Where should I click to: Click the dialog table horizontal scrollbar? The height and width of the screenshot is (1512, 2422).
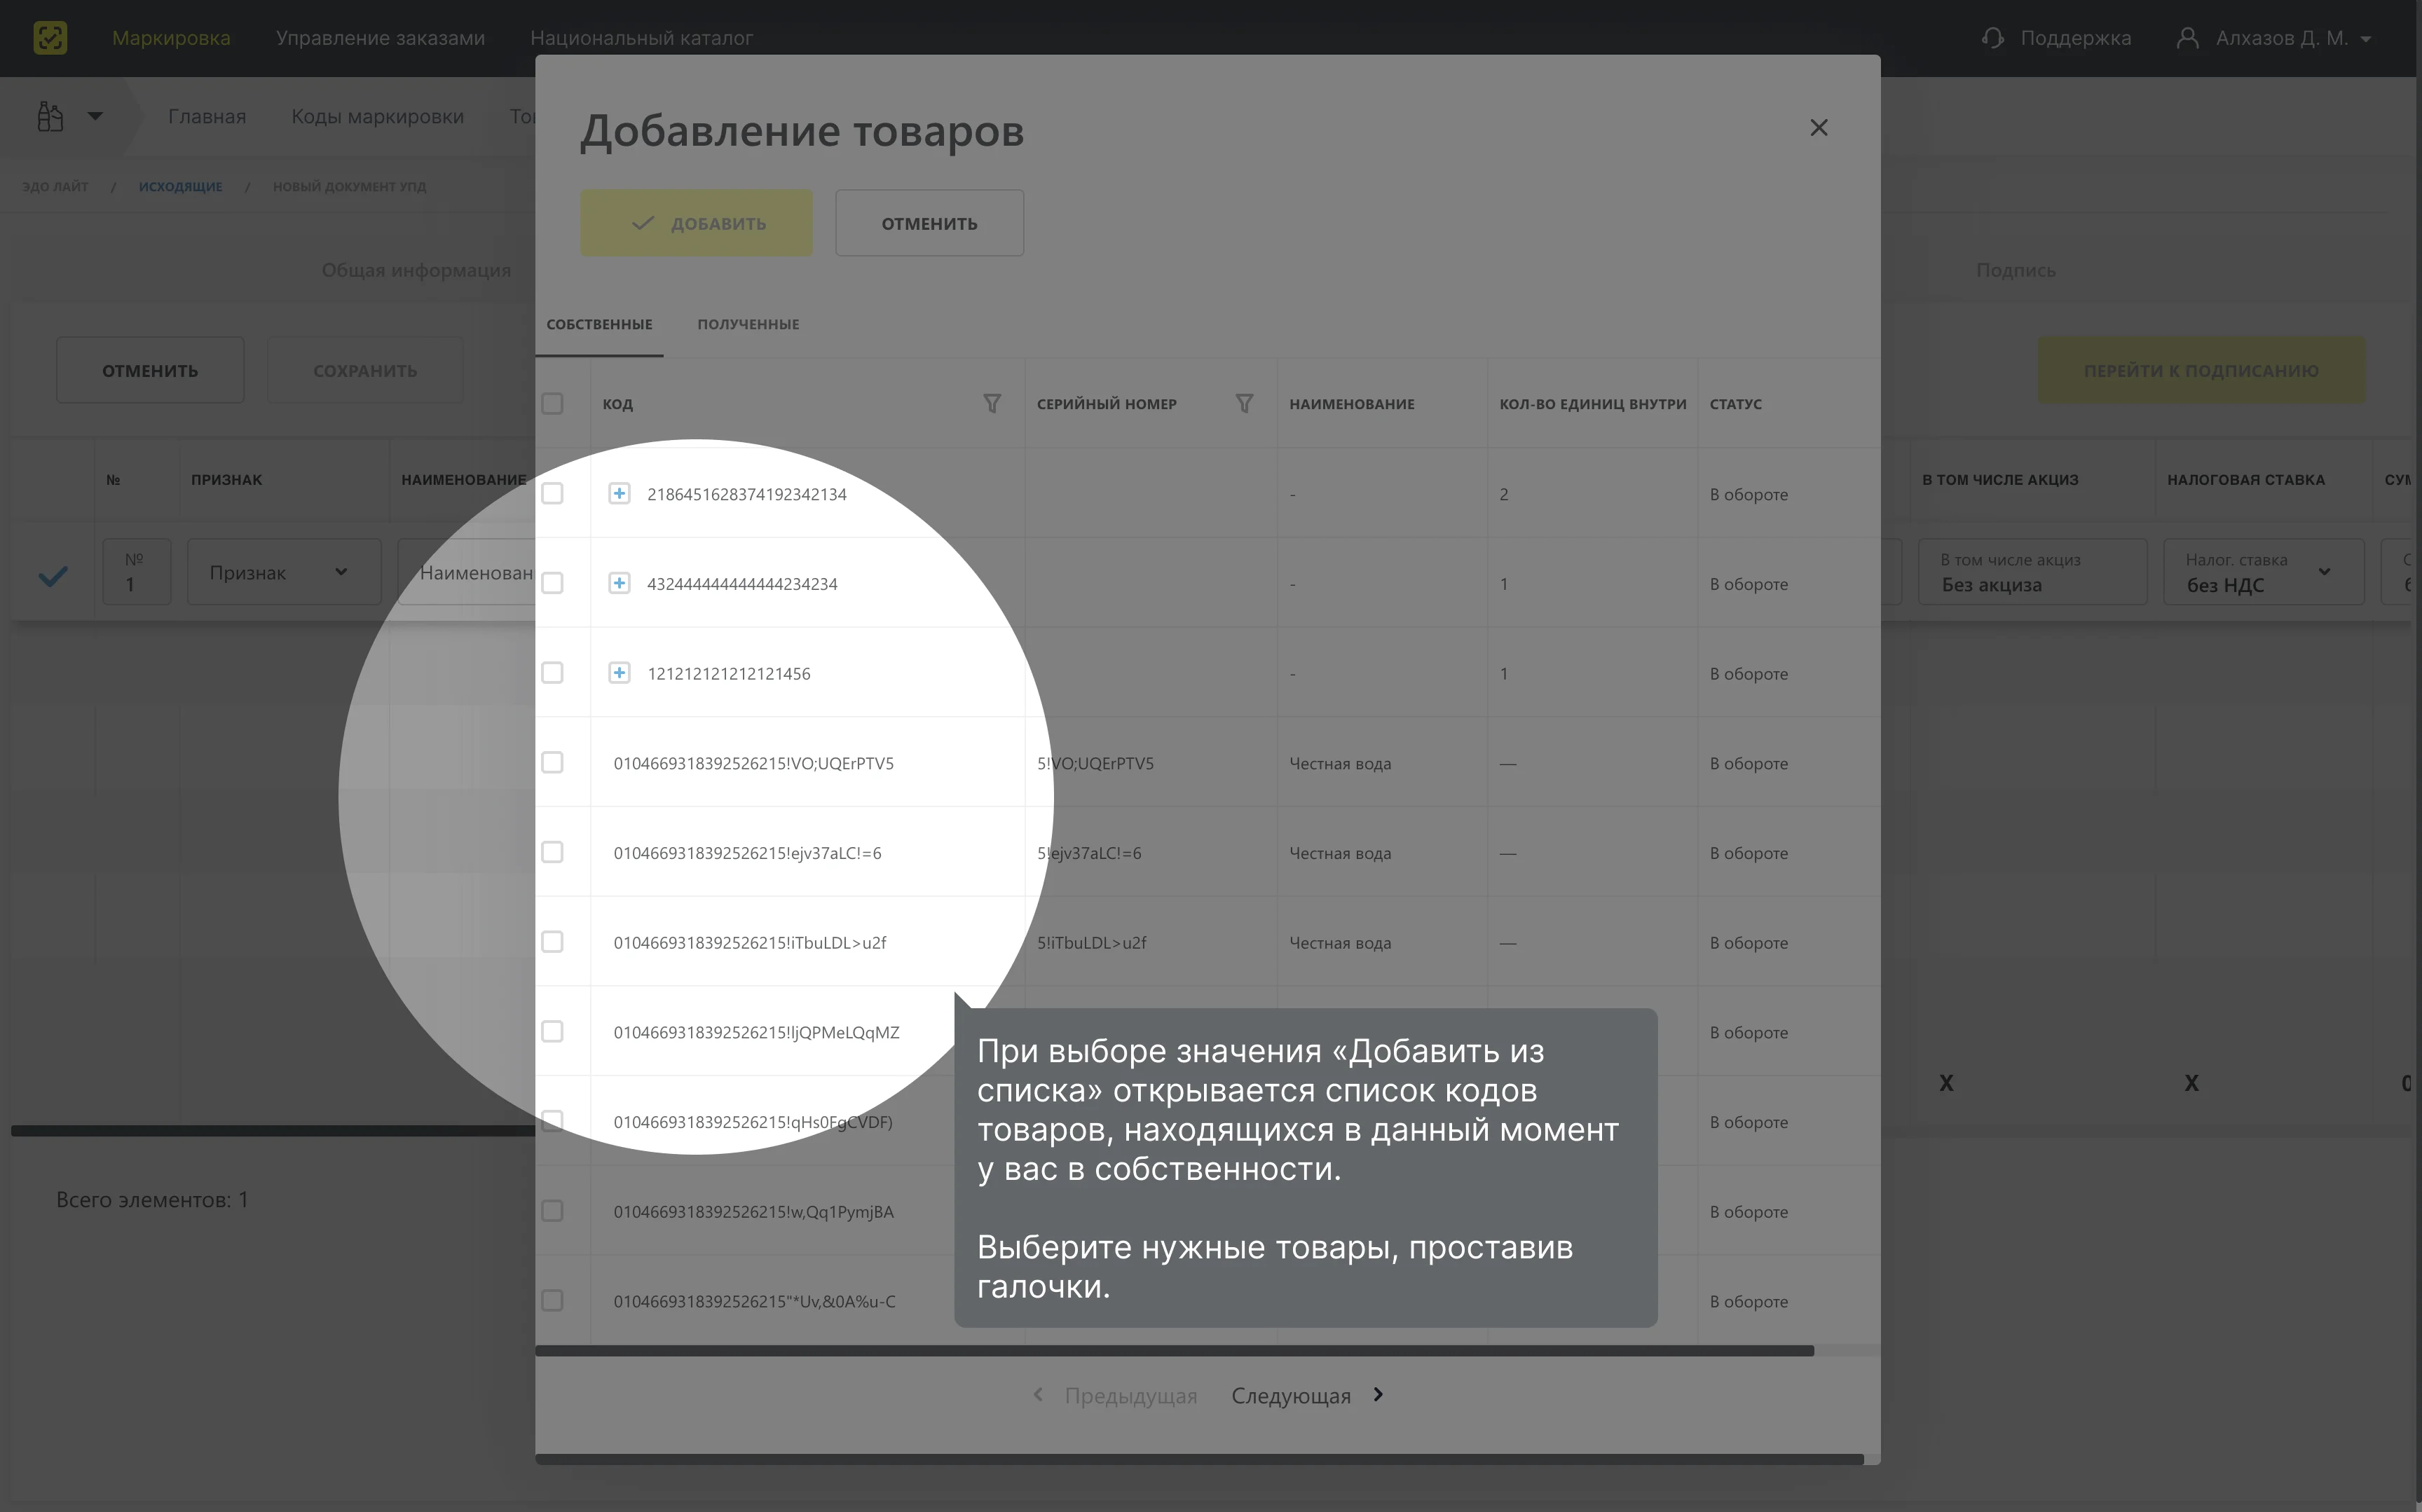coord(1174,1350)
